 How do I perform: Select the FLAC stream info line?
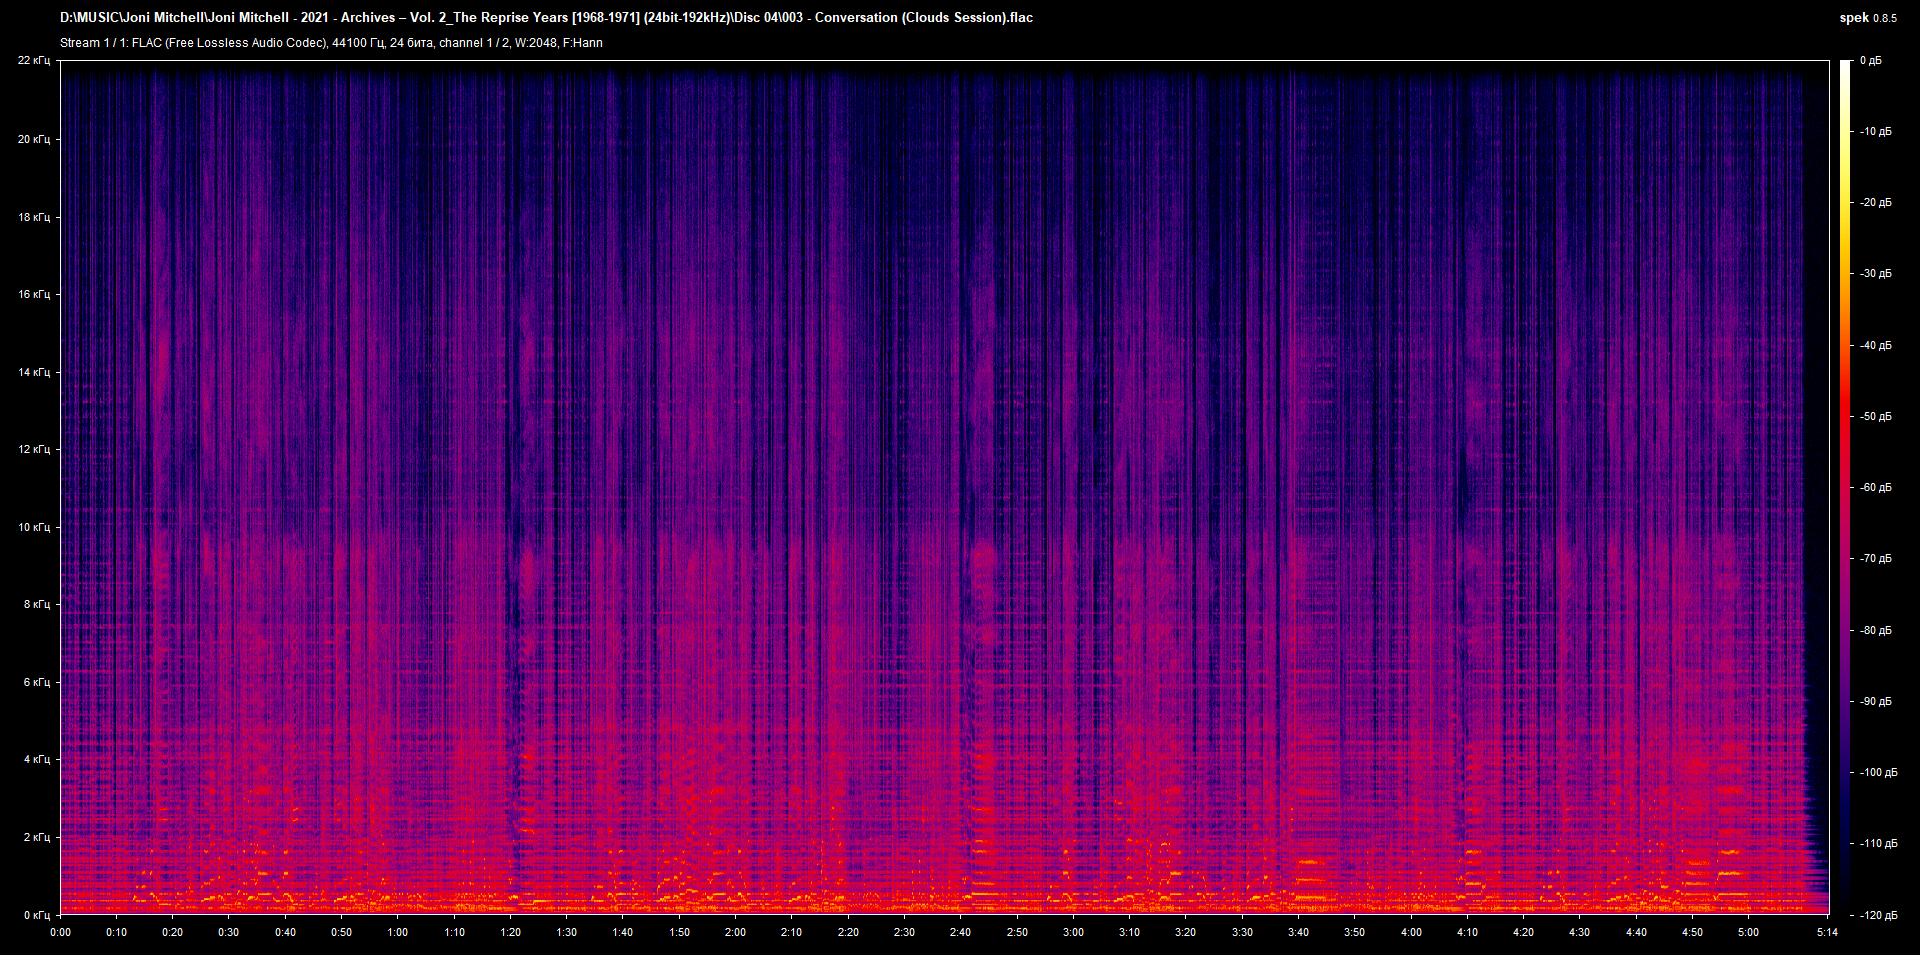(x=330, y=43)
